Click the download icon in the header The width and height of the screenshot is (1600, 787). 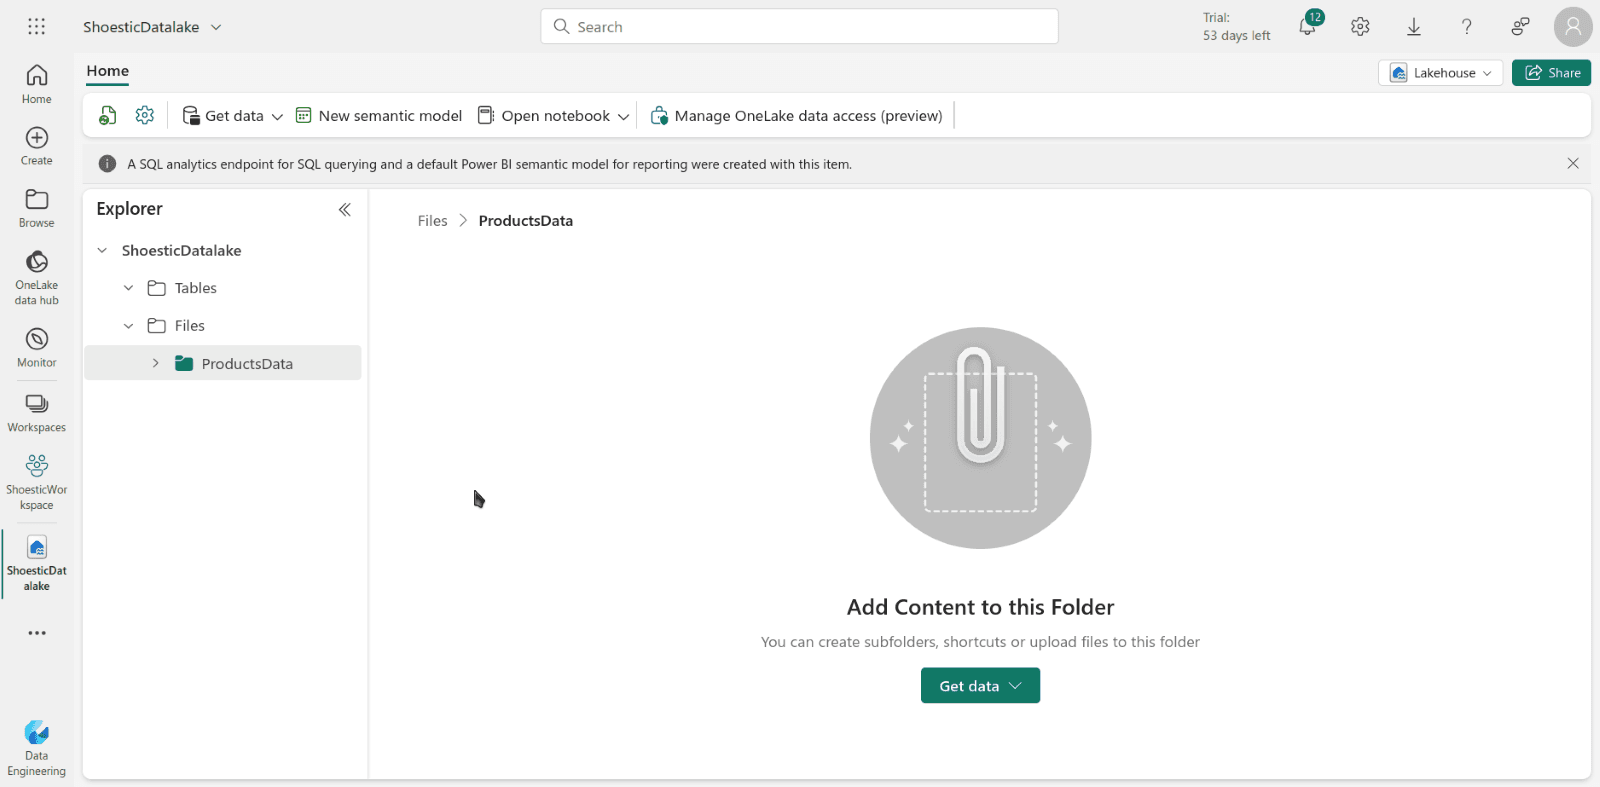[1414, 27]
